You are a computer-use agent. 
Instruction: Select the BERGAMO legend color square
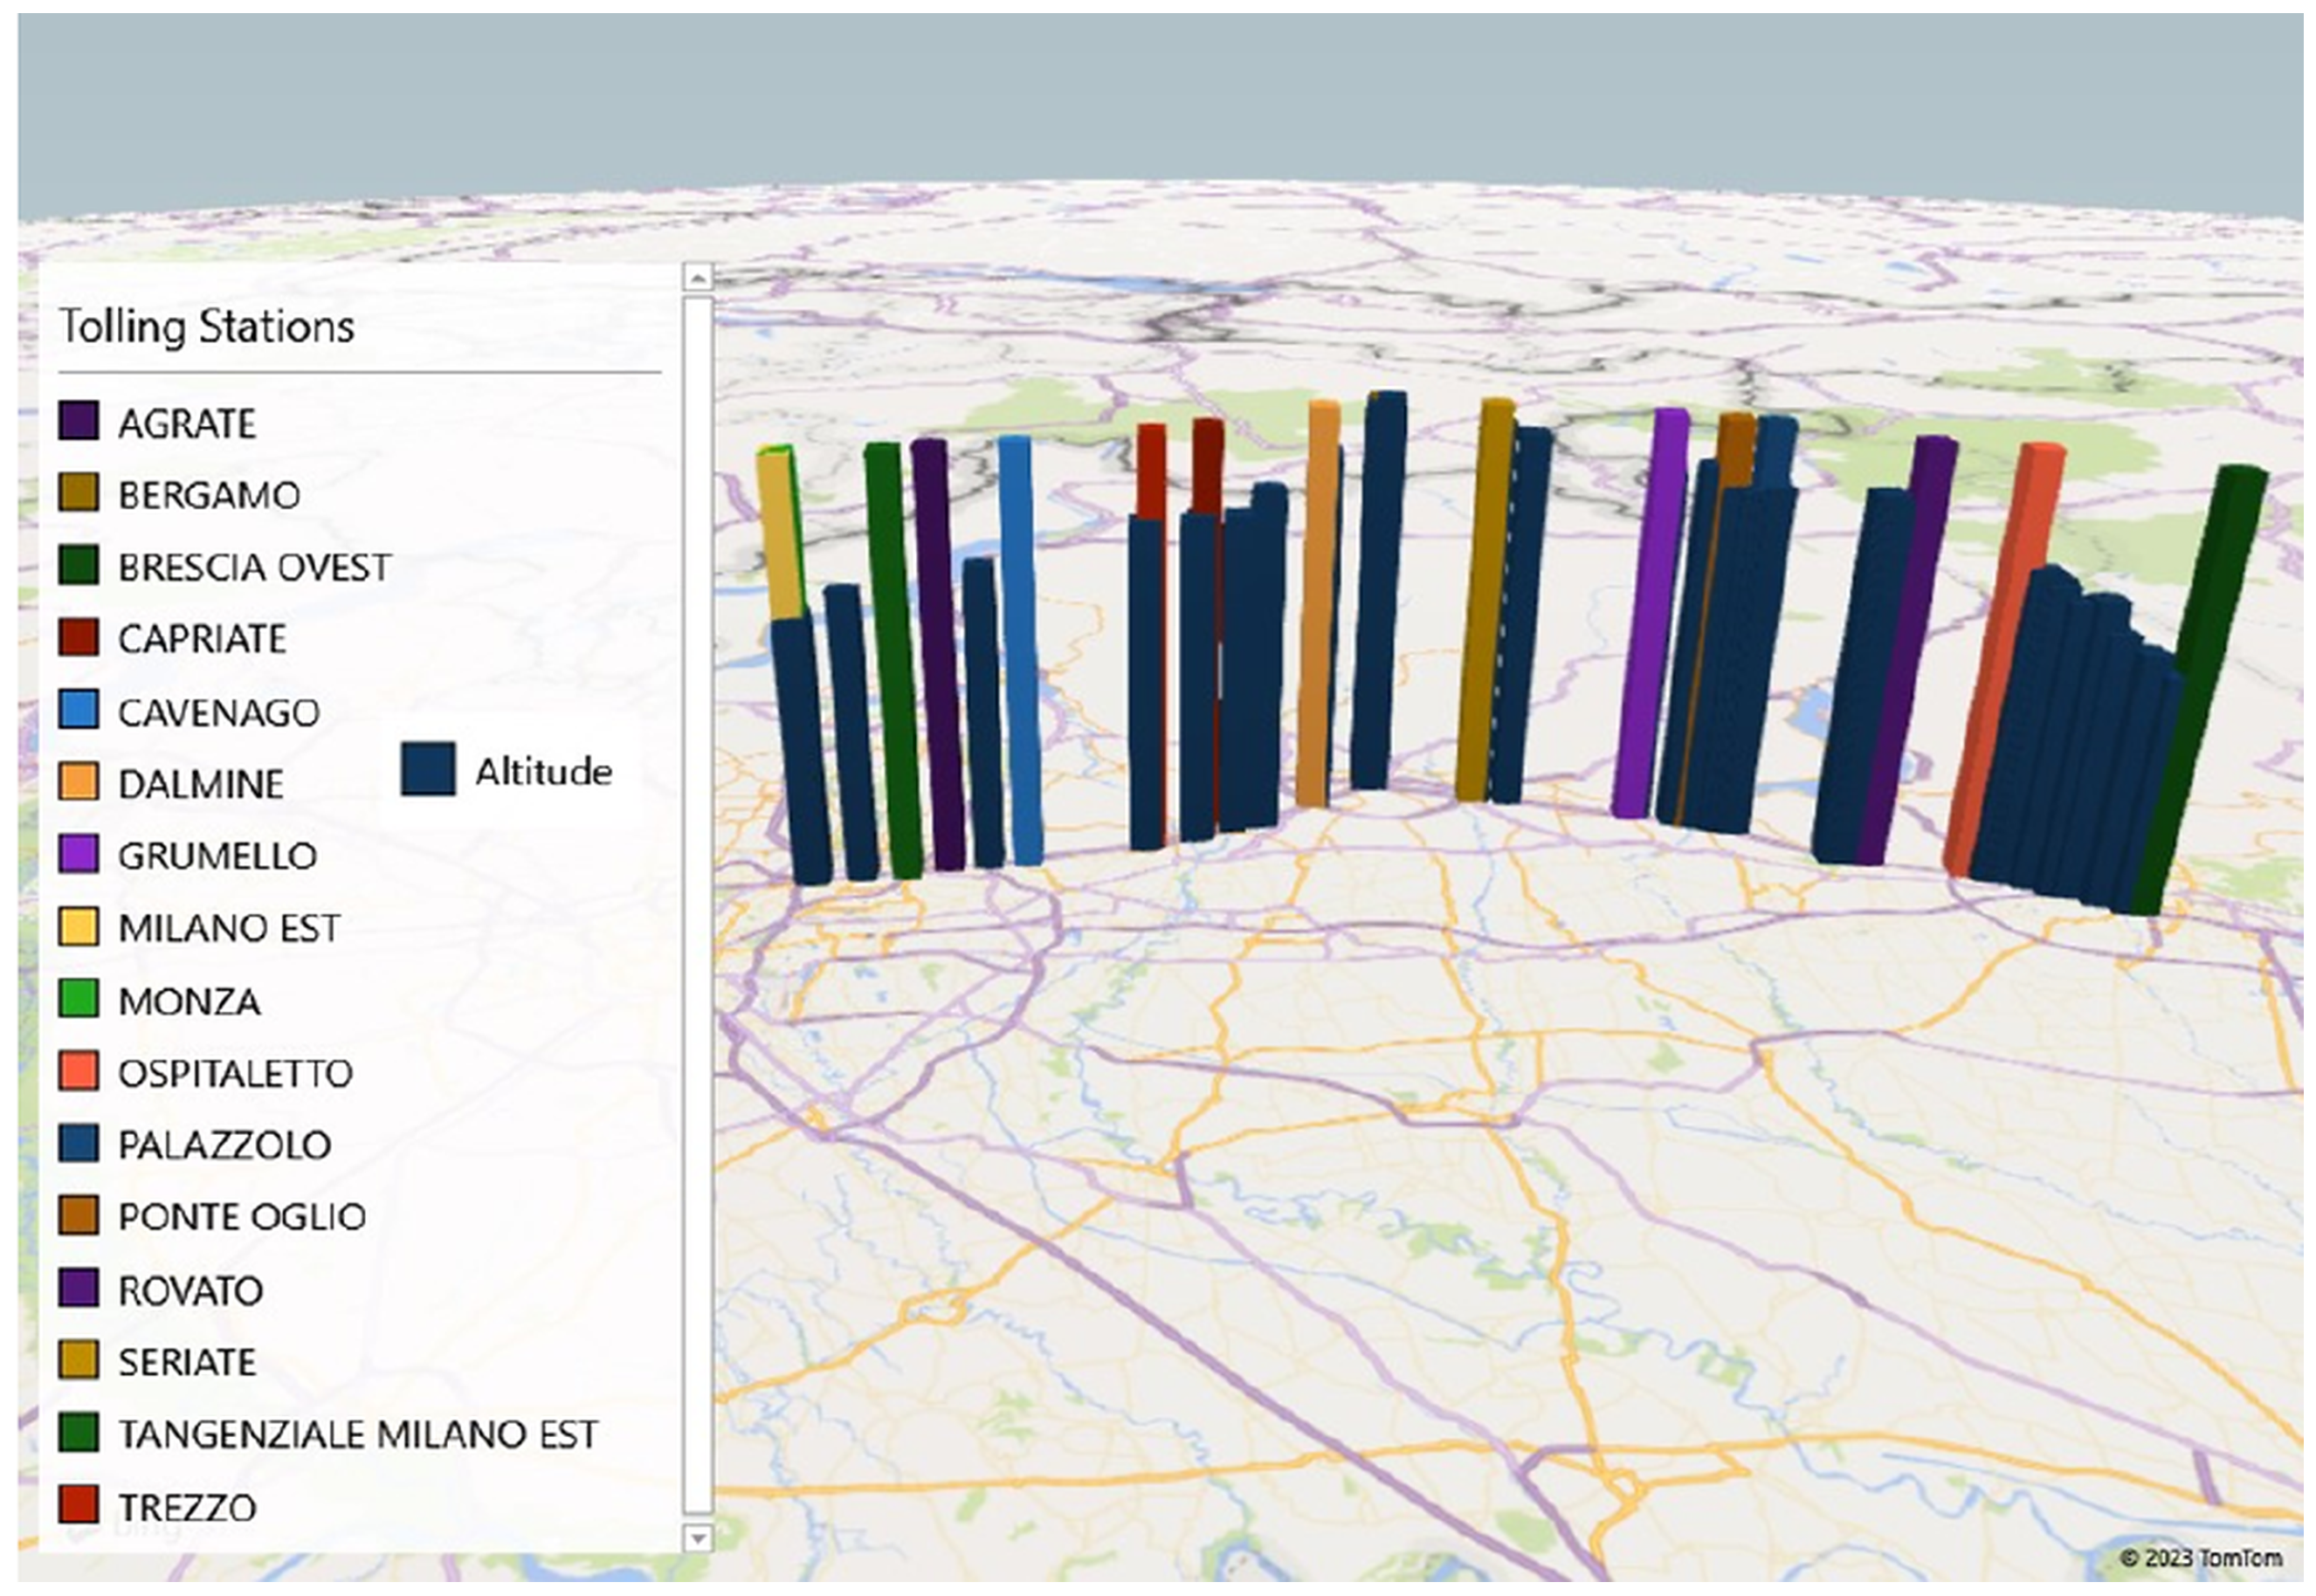(79, 493)
